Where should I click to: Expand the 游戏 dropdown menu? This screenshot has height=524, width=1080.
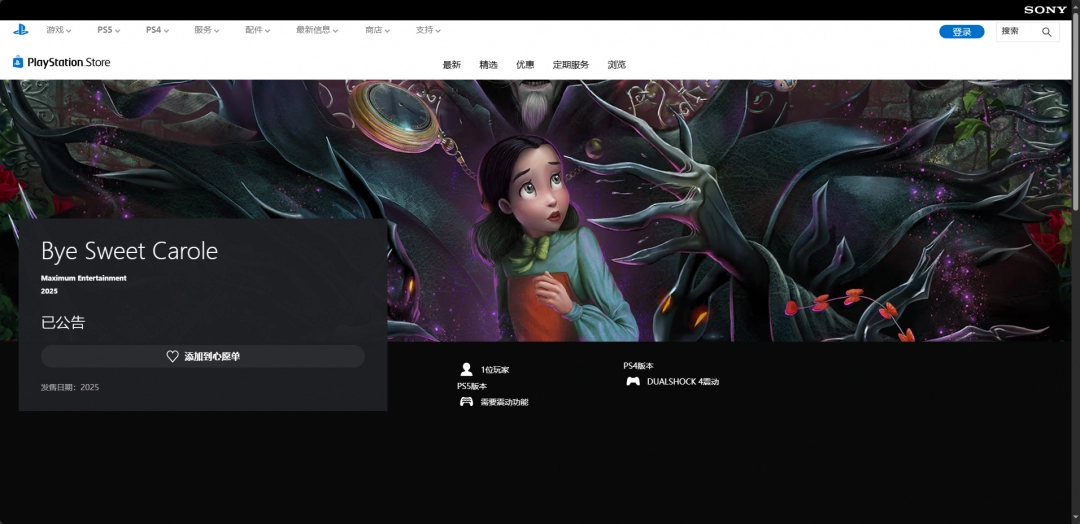coord(58,30)
